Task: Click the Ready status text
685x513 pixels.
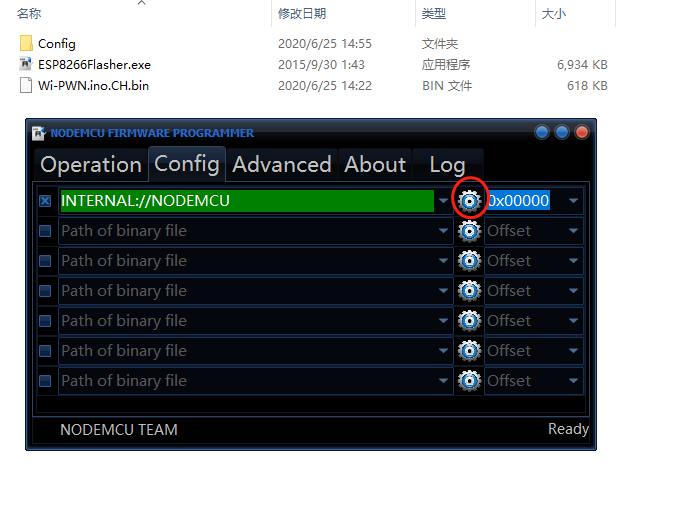Action: point(568,429)
